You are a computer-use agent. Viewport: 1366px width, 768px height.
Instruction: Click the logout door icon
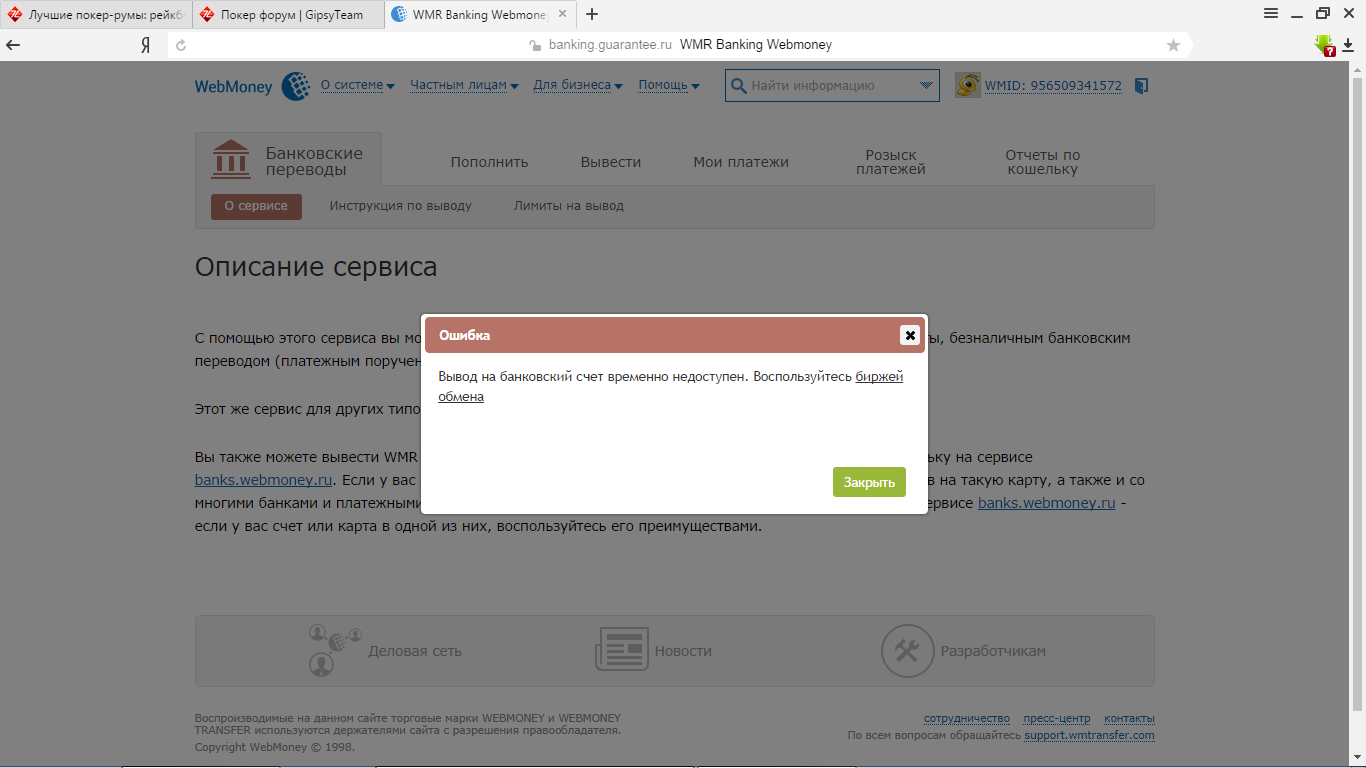(1142, 86)
